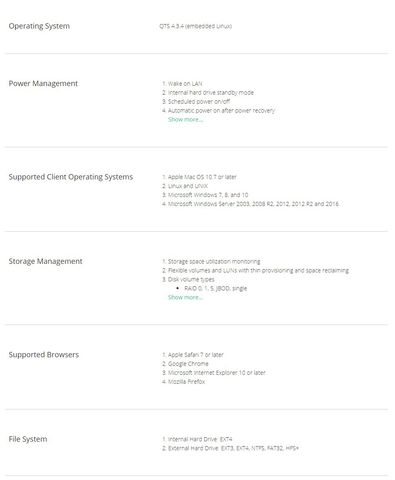Click the File System heading
This screenshot has width=395, height=480.
coord(28,439)
